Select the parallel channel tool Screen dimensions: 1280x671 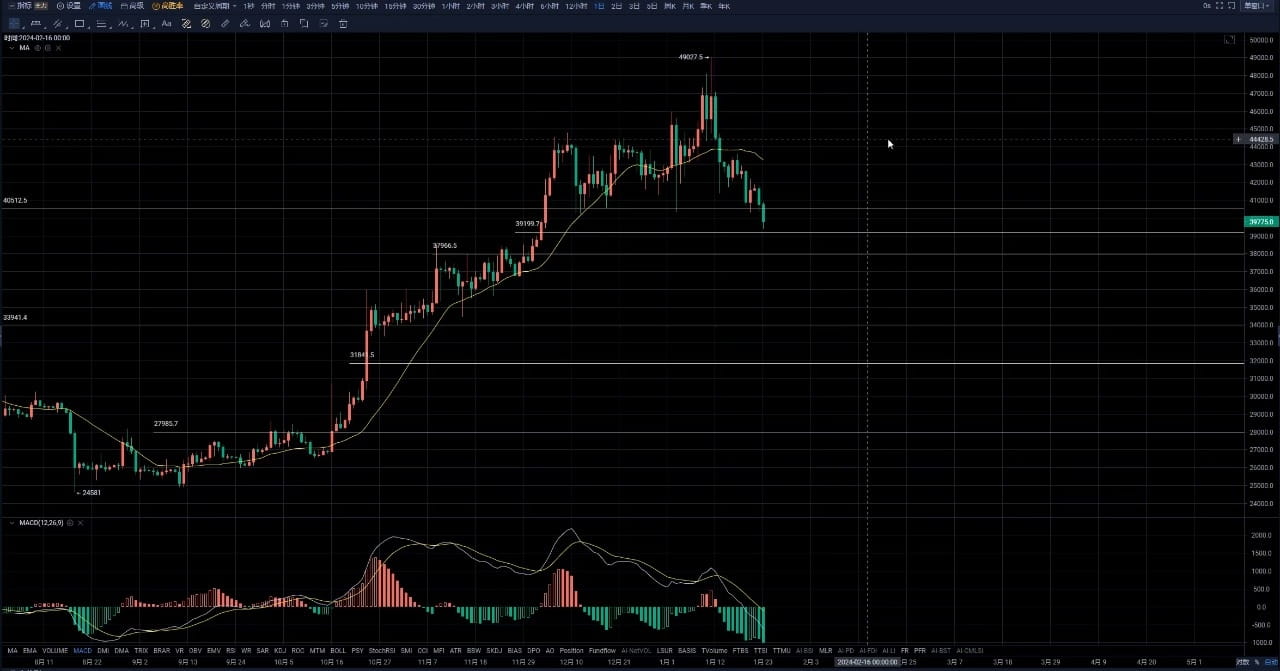(x=57, y=23)
